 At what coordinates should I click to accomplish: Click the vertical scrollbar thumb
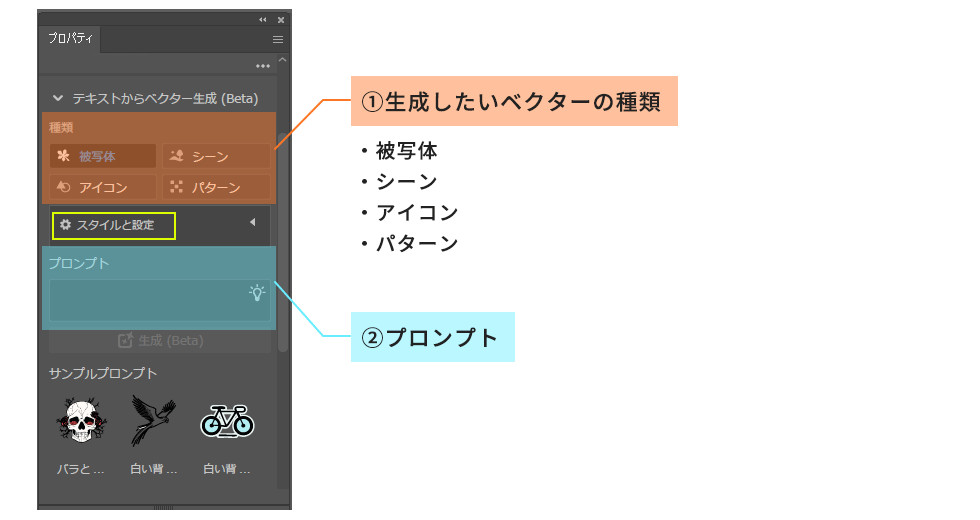(x=282, y=242)
